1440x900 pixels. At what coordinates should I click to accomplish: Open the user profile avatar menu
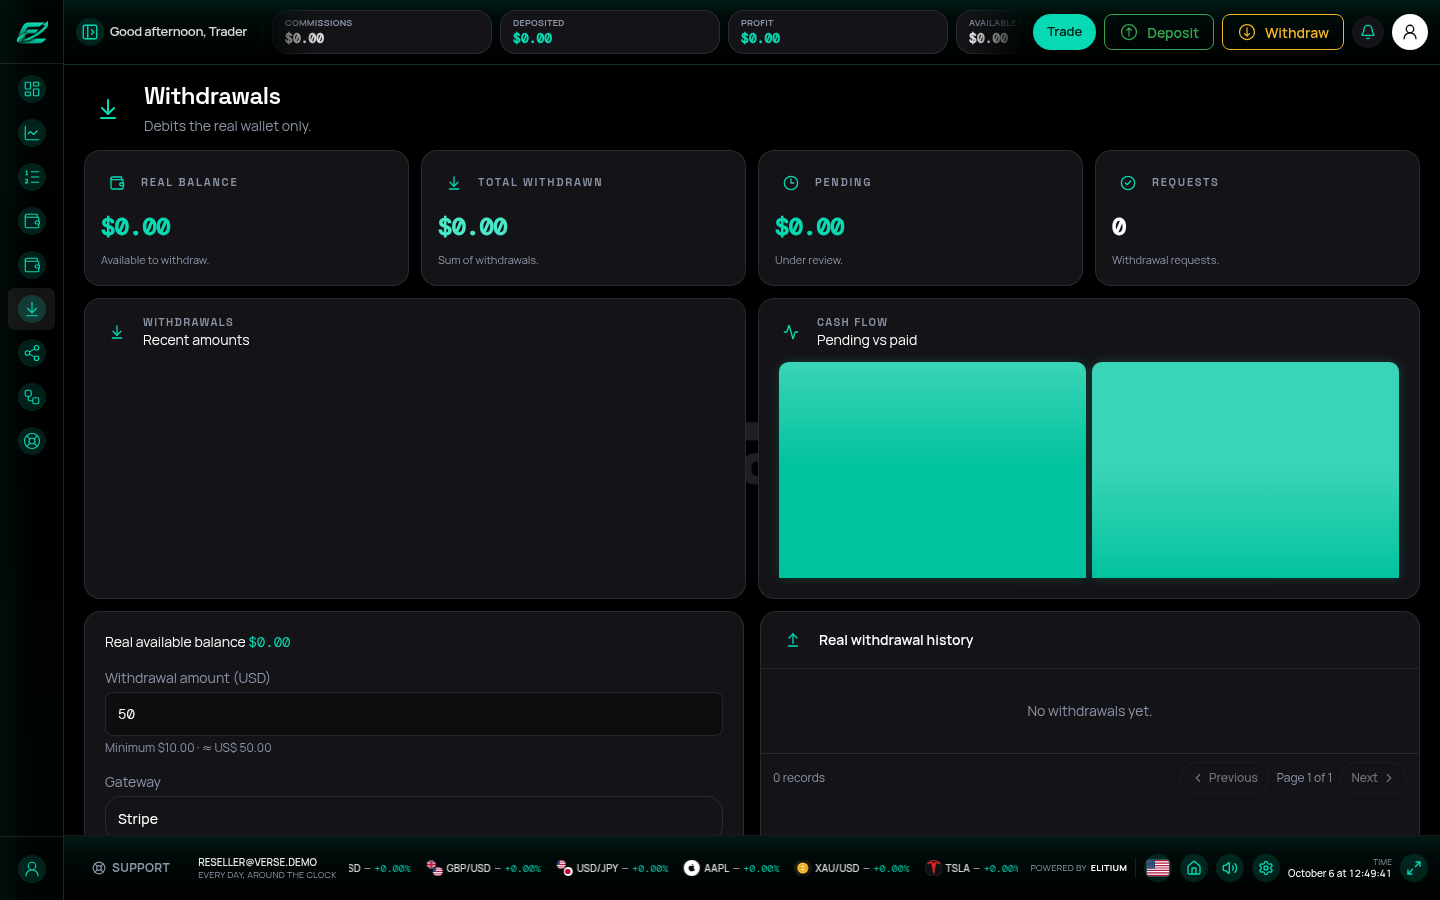coord(1410,32)
